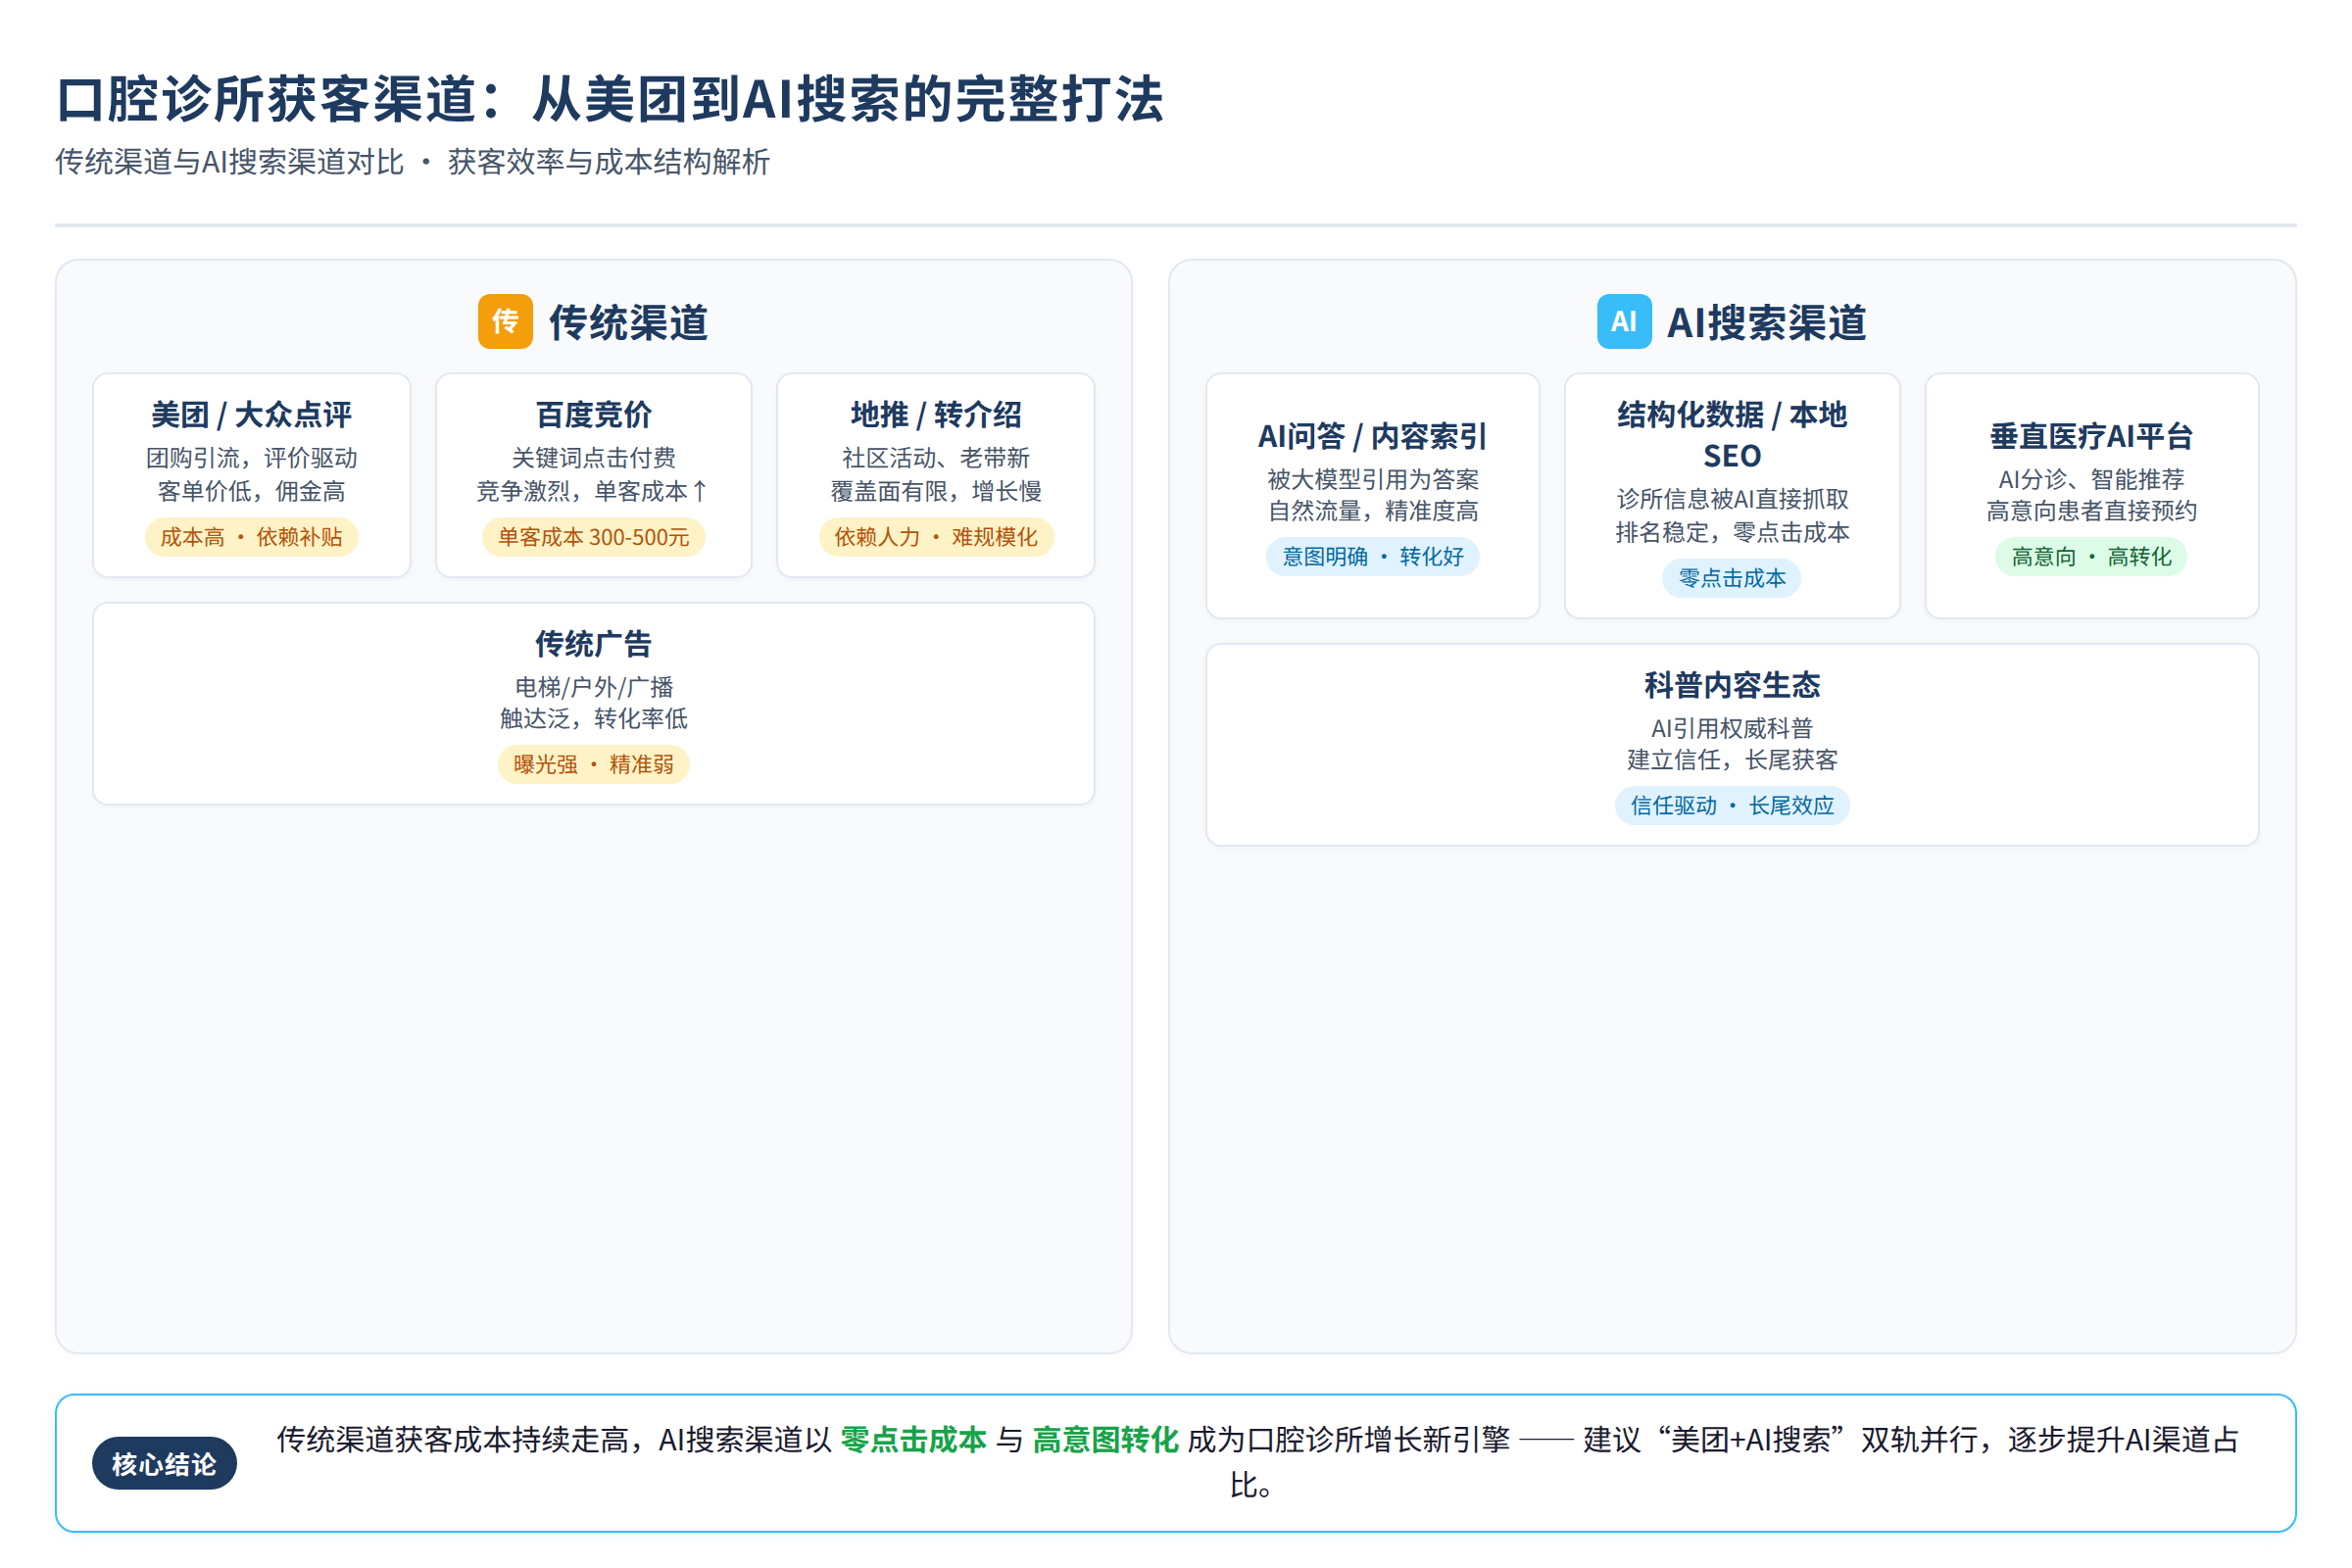The height and width of the screenshot is (1568, 2352).
Task: Click the text 客单价低，佣金高
Action: 252,491
